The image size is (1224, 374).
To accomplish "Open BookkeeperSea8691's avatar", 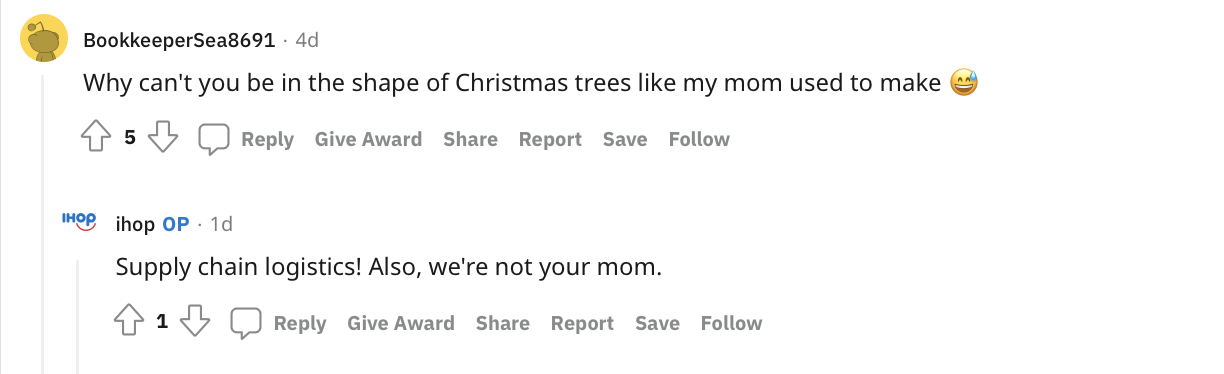I will [x=42, y=41].
